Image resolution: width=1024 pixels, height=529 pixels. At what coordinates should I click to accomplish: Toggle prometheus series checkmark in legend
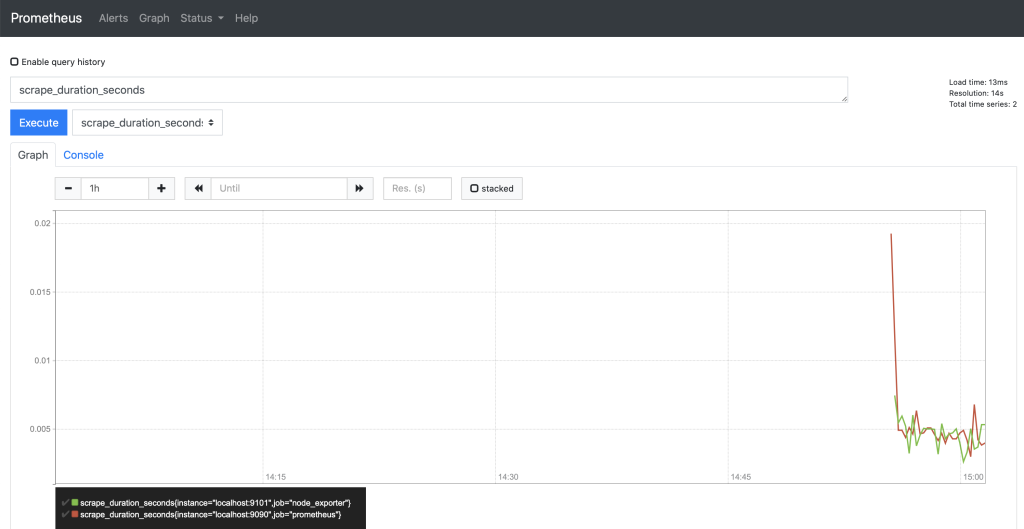[x=65, y=514]
